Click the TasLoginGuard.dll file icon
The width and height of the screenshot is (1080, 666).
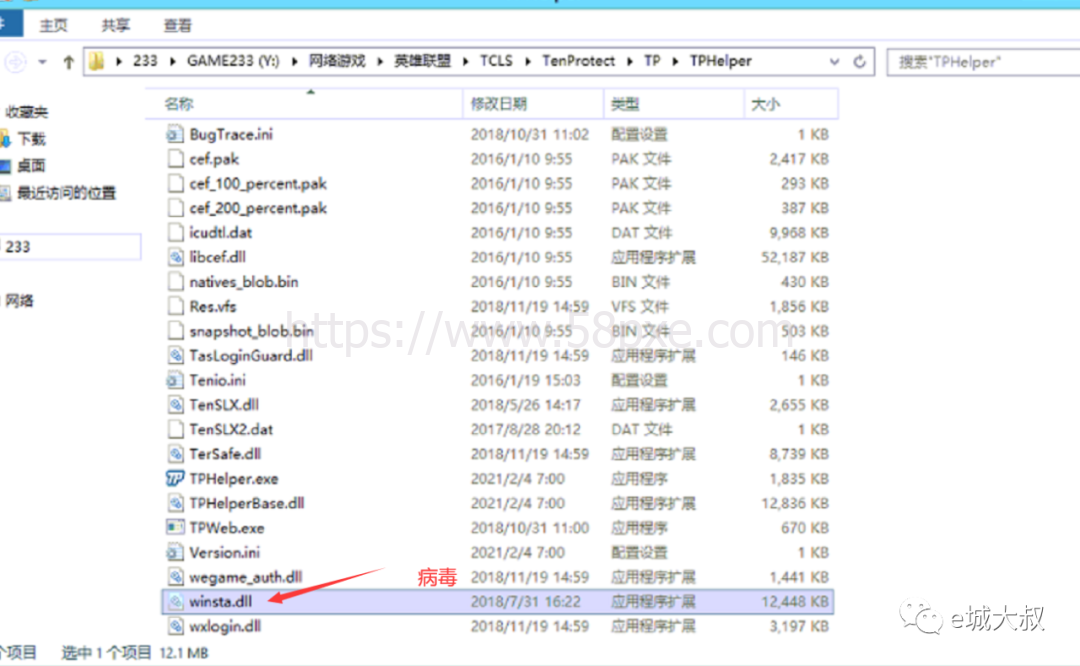coord(175,355)
